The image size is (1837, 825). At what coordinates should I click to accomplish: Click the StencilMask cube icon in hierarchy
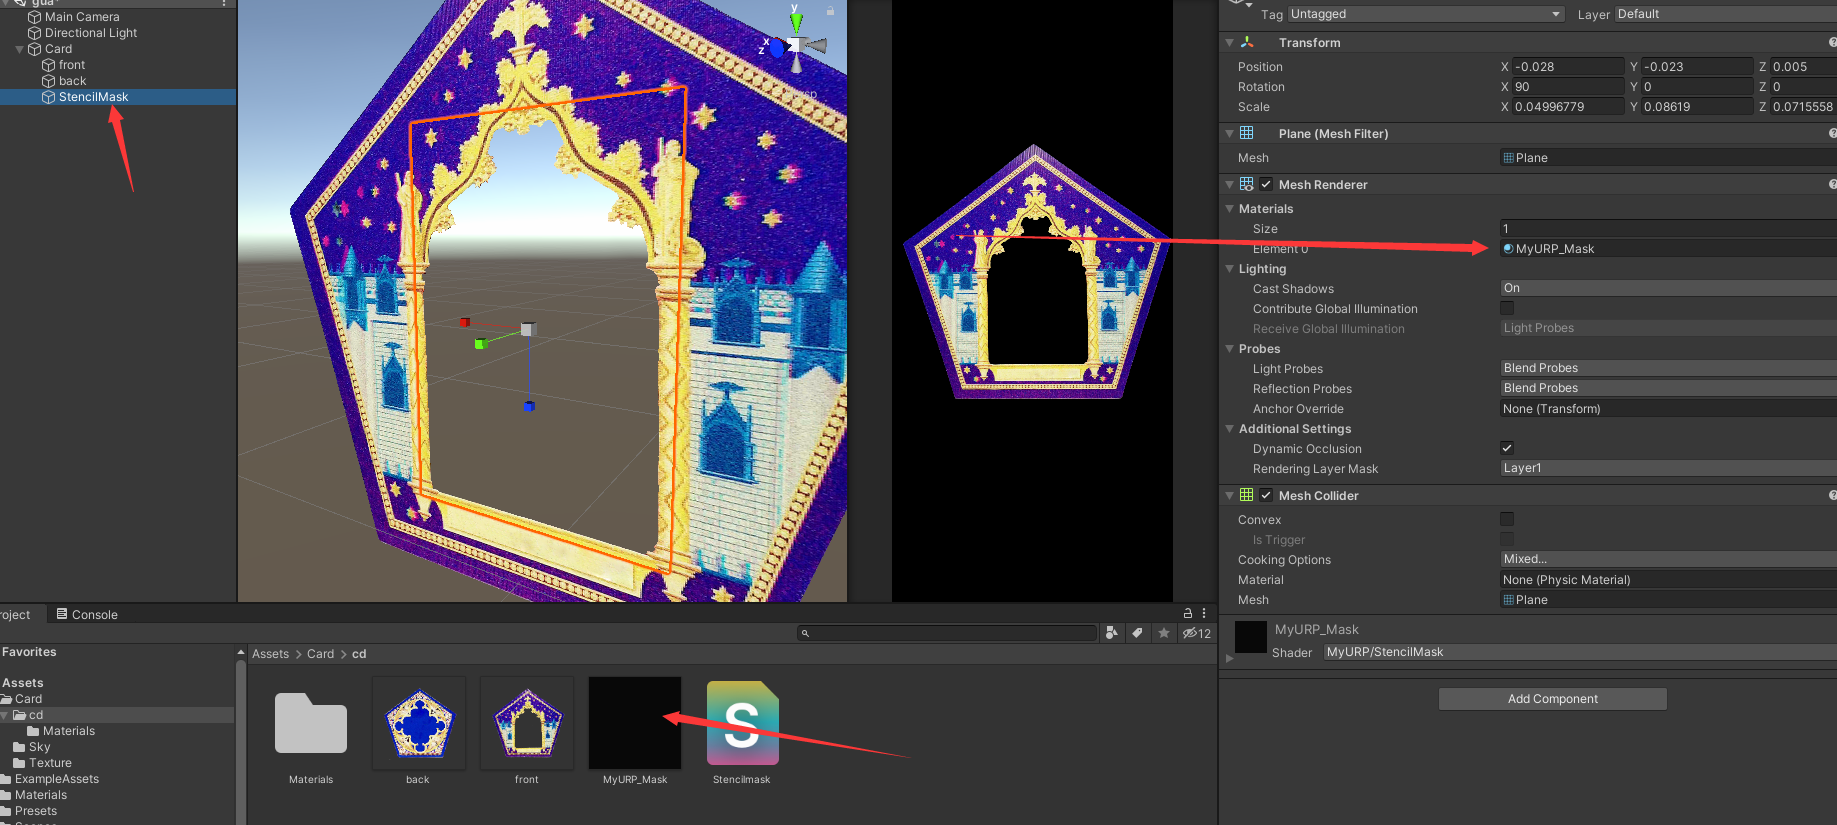click(48, 97)
